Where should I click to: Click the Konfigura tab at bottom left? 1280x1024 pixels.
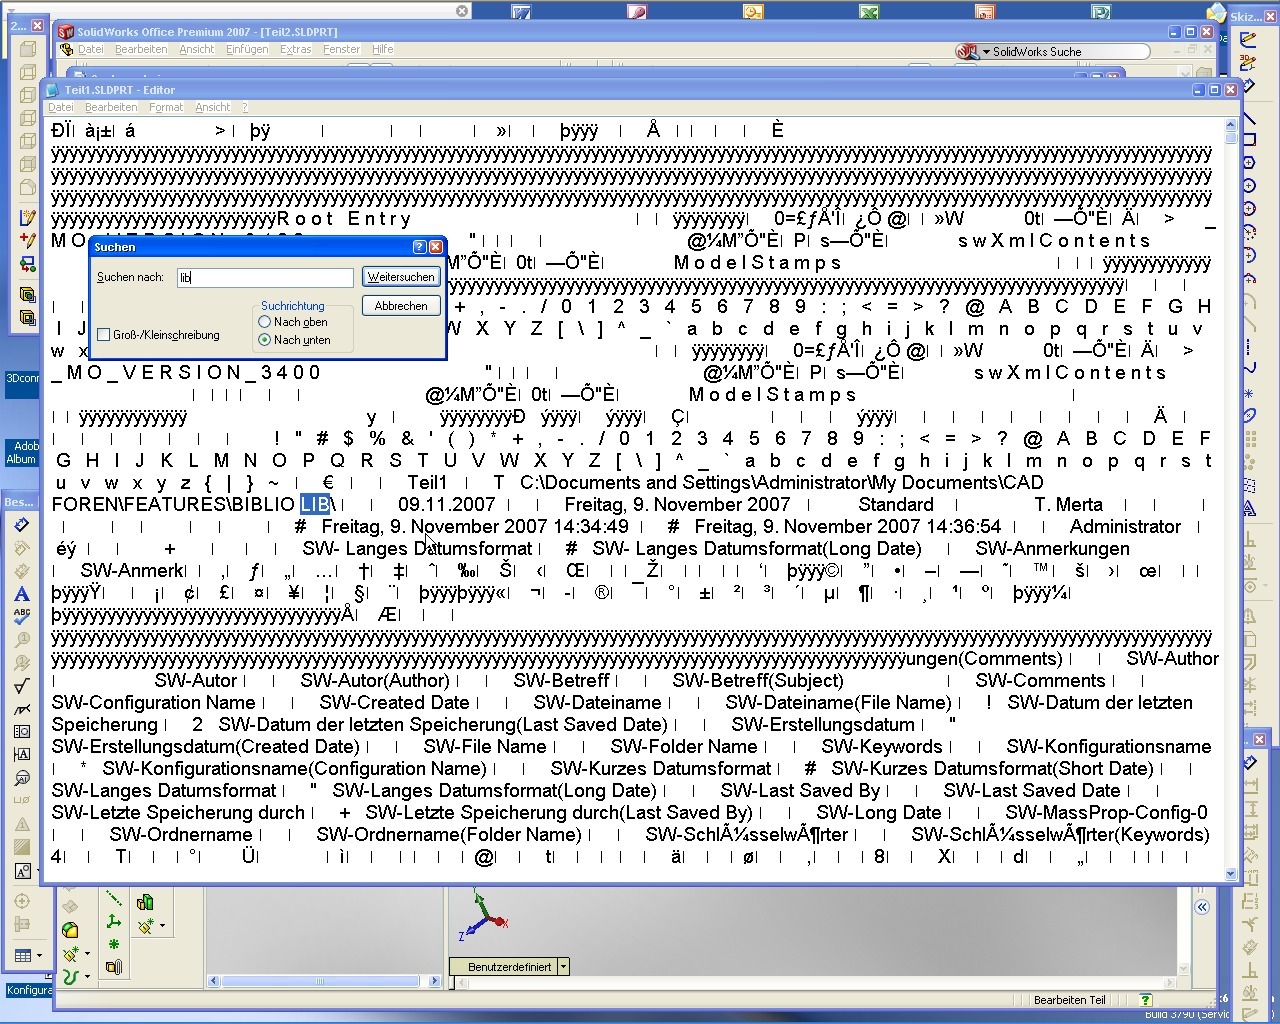29,990
